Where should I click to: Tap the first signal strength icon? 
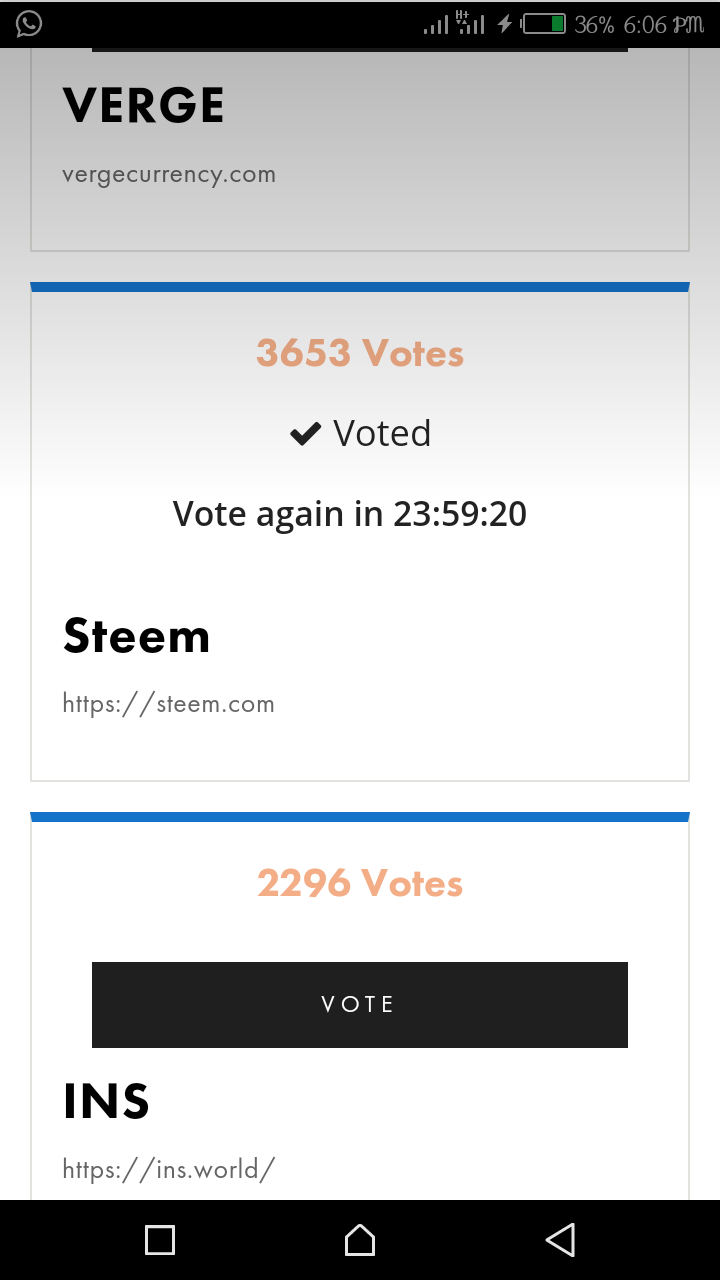(436, 24)
